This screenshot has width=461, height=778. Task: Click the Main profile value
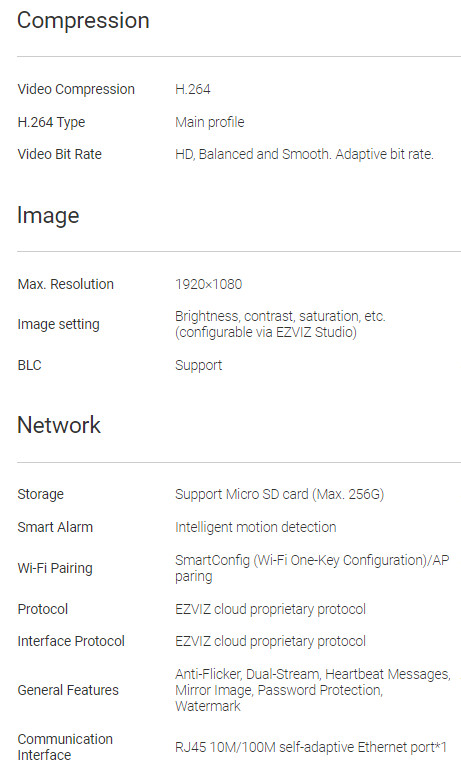coord(209,122)
